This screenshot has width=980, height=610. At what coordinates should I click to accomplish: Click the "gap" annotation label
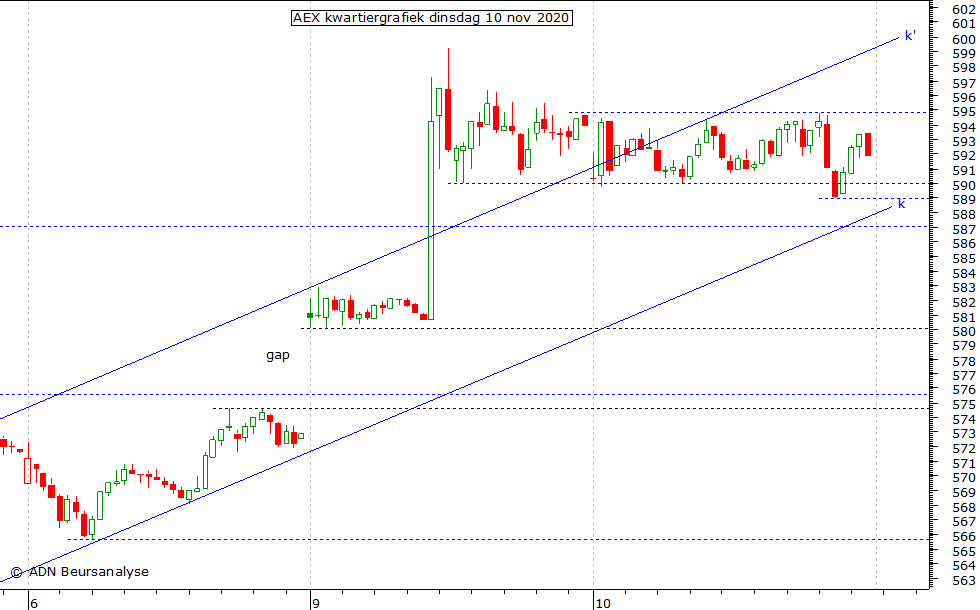pos(278,355)
